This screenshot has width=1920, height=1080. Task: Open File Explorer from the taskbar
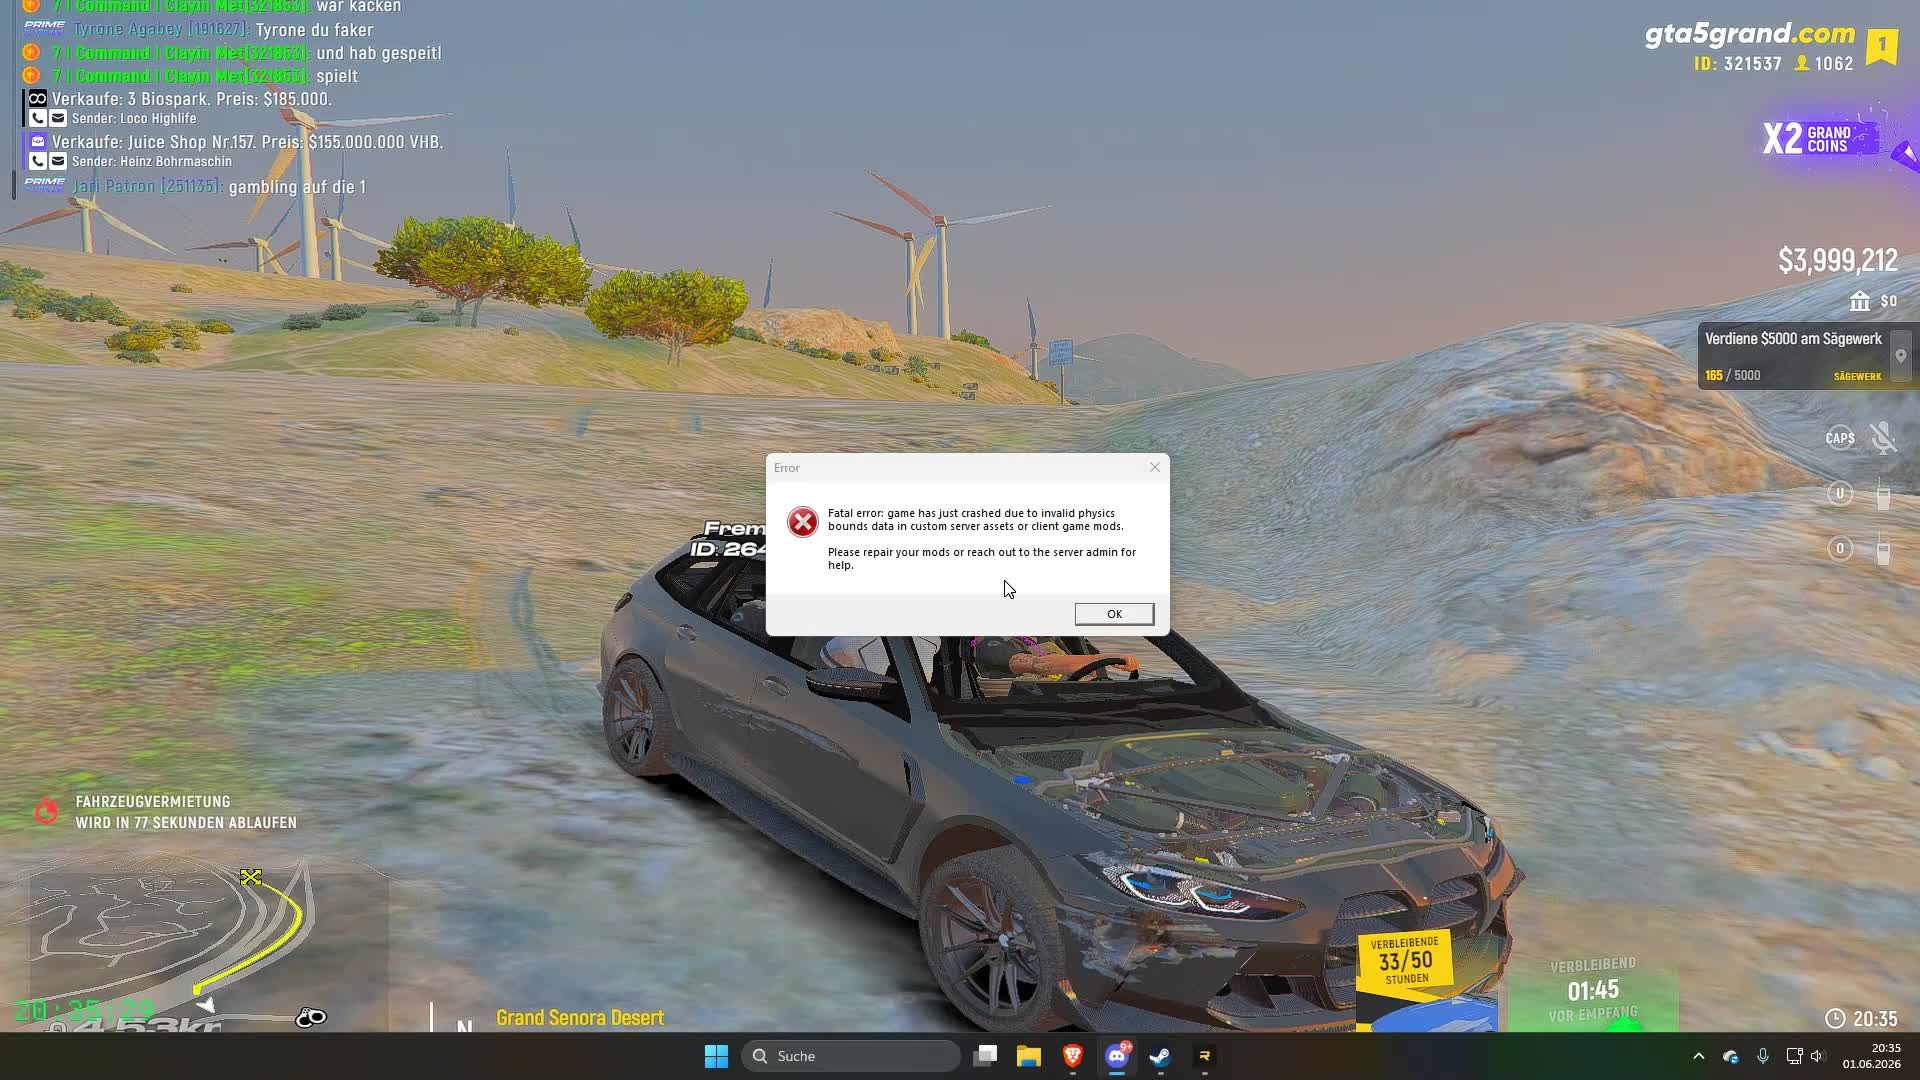(x=1029, y=1056)
